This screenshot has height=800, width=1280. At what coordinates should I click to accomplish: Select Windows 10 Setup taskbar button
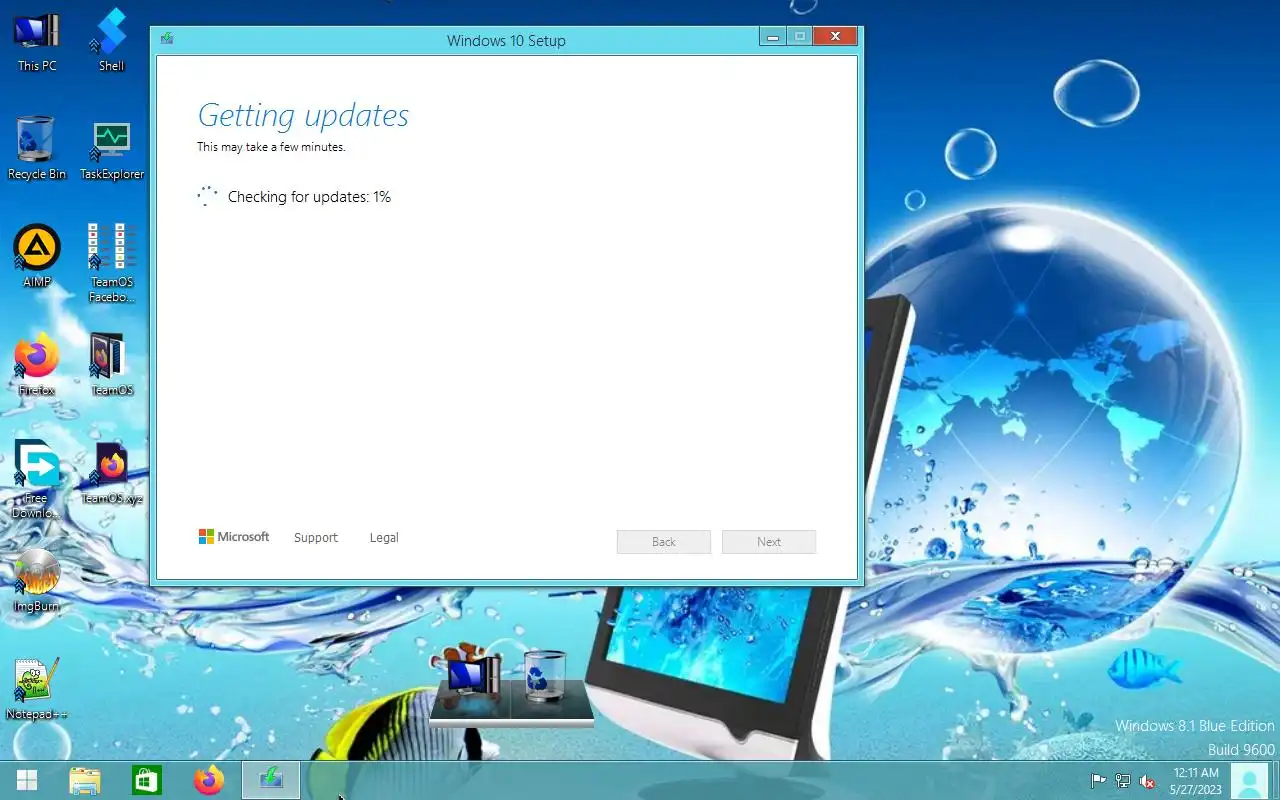point(271,780)
